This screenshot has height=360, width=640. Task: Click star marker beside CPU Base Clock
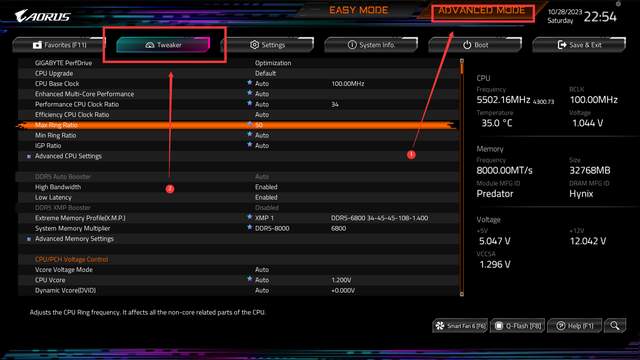pyautogui.click(x=249, y=82)
